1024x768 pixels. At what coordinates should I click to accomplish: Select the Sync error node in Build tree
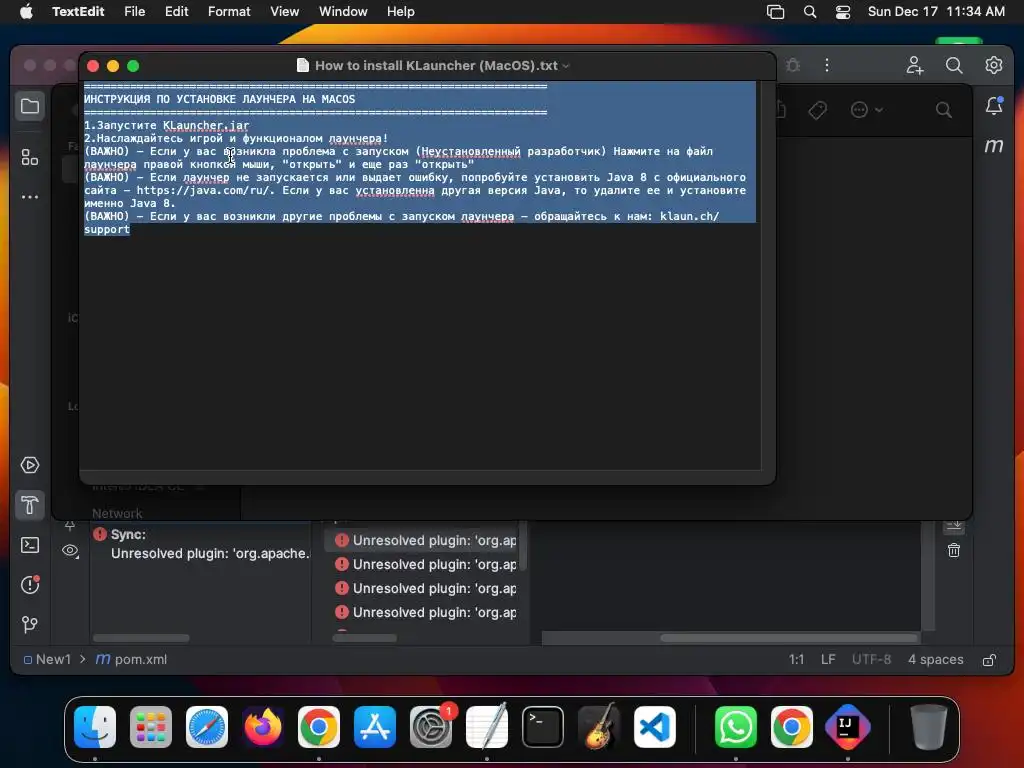coord(200,534)
